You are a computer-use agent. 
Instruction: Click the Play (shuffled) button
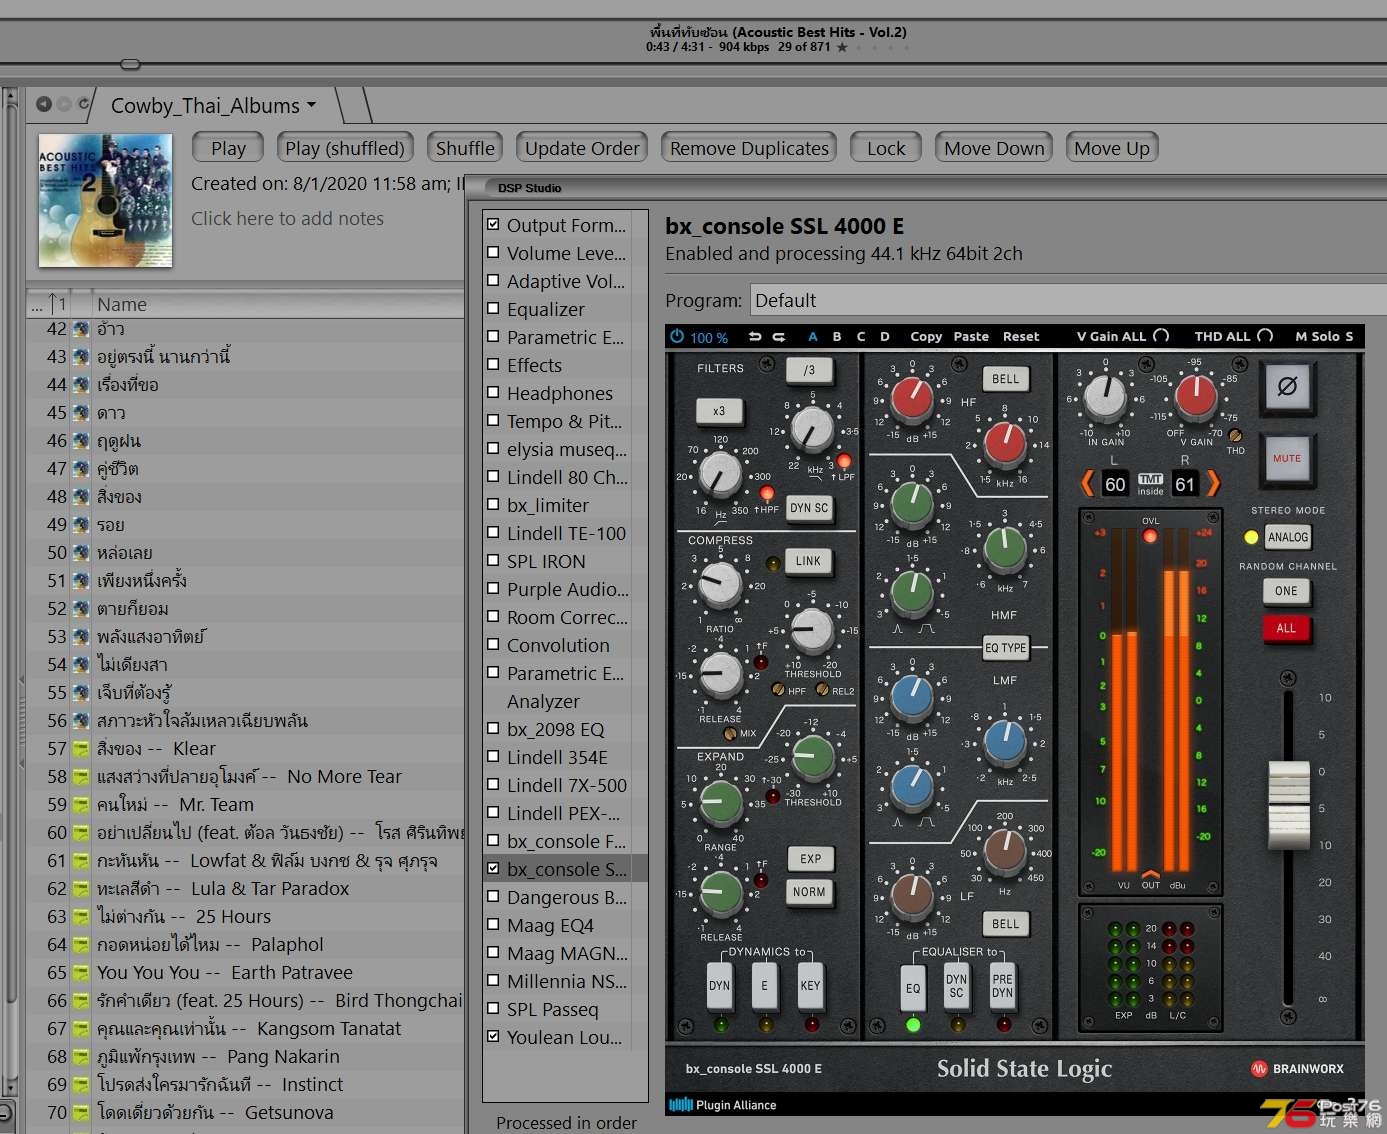click(x=345, y=148)
